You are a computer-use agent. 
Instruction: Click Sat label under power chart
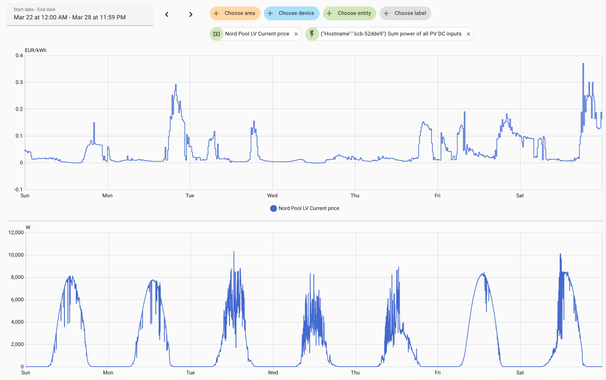tap(520, 373)
